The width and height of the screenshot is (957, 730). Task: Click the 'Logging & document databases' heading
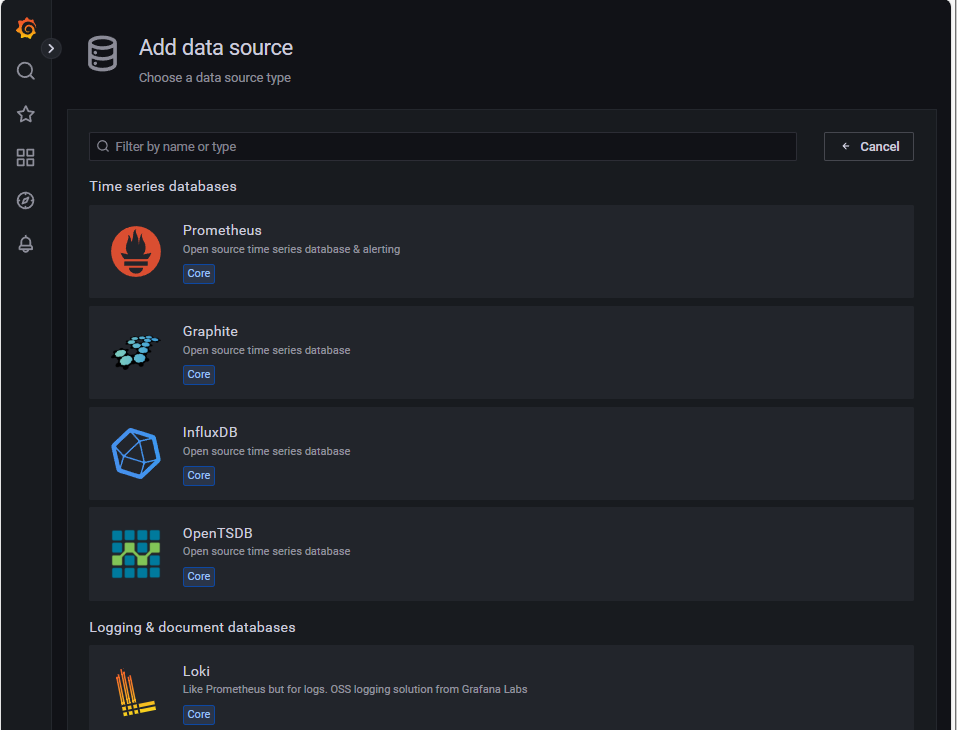[192, 627]
